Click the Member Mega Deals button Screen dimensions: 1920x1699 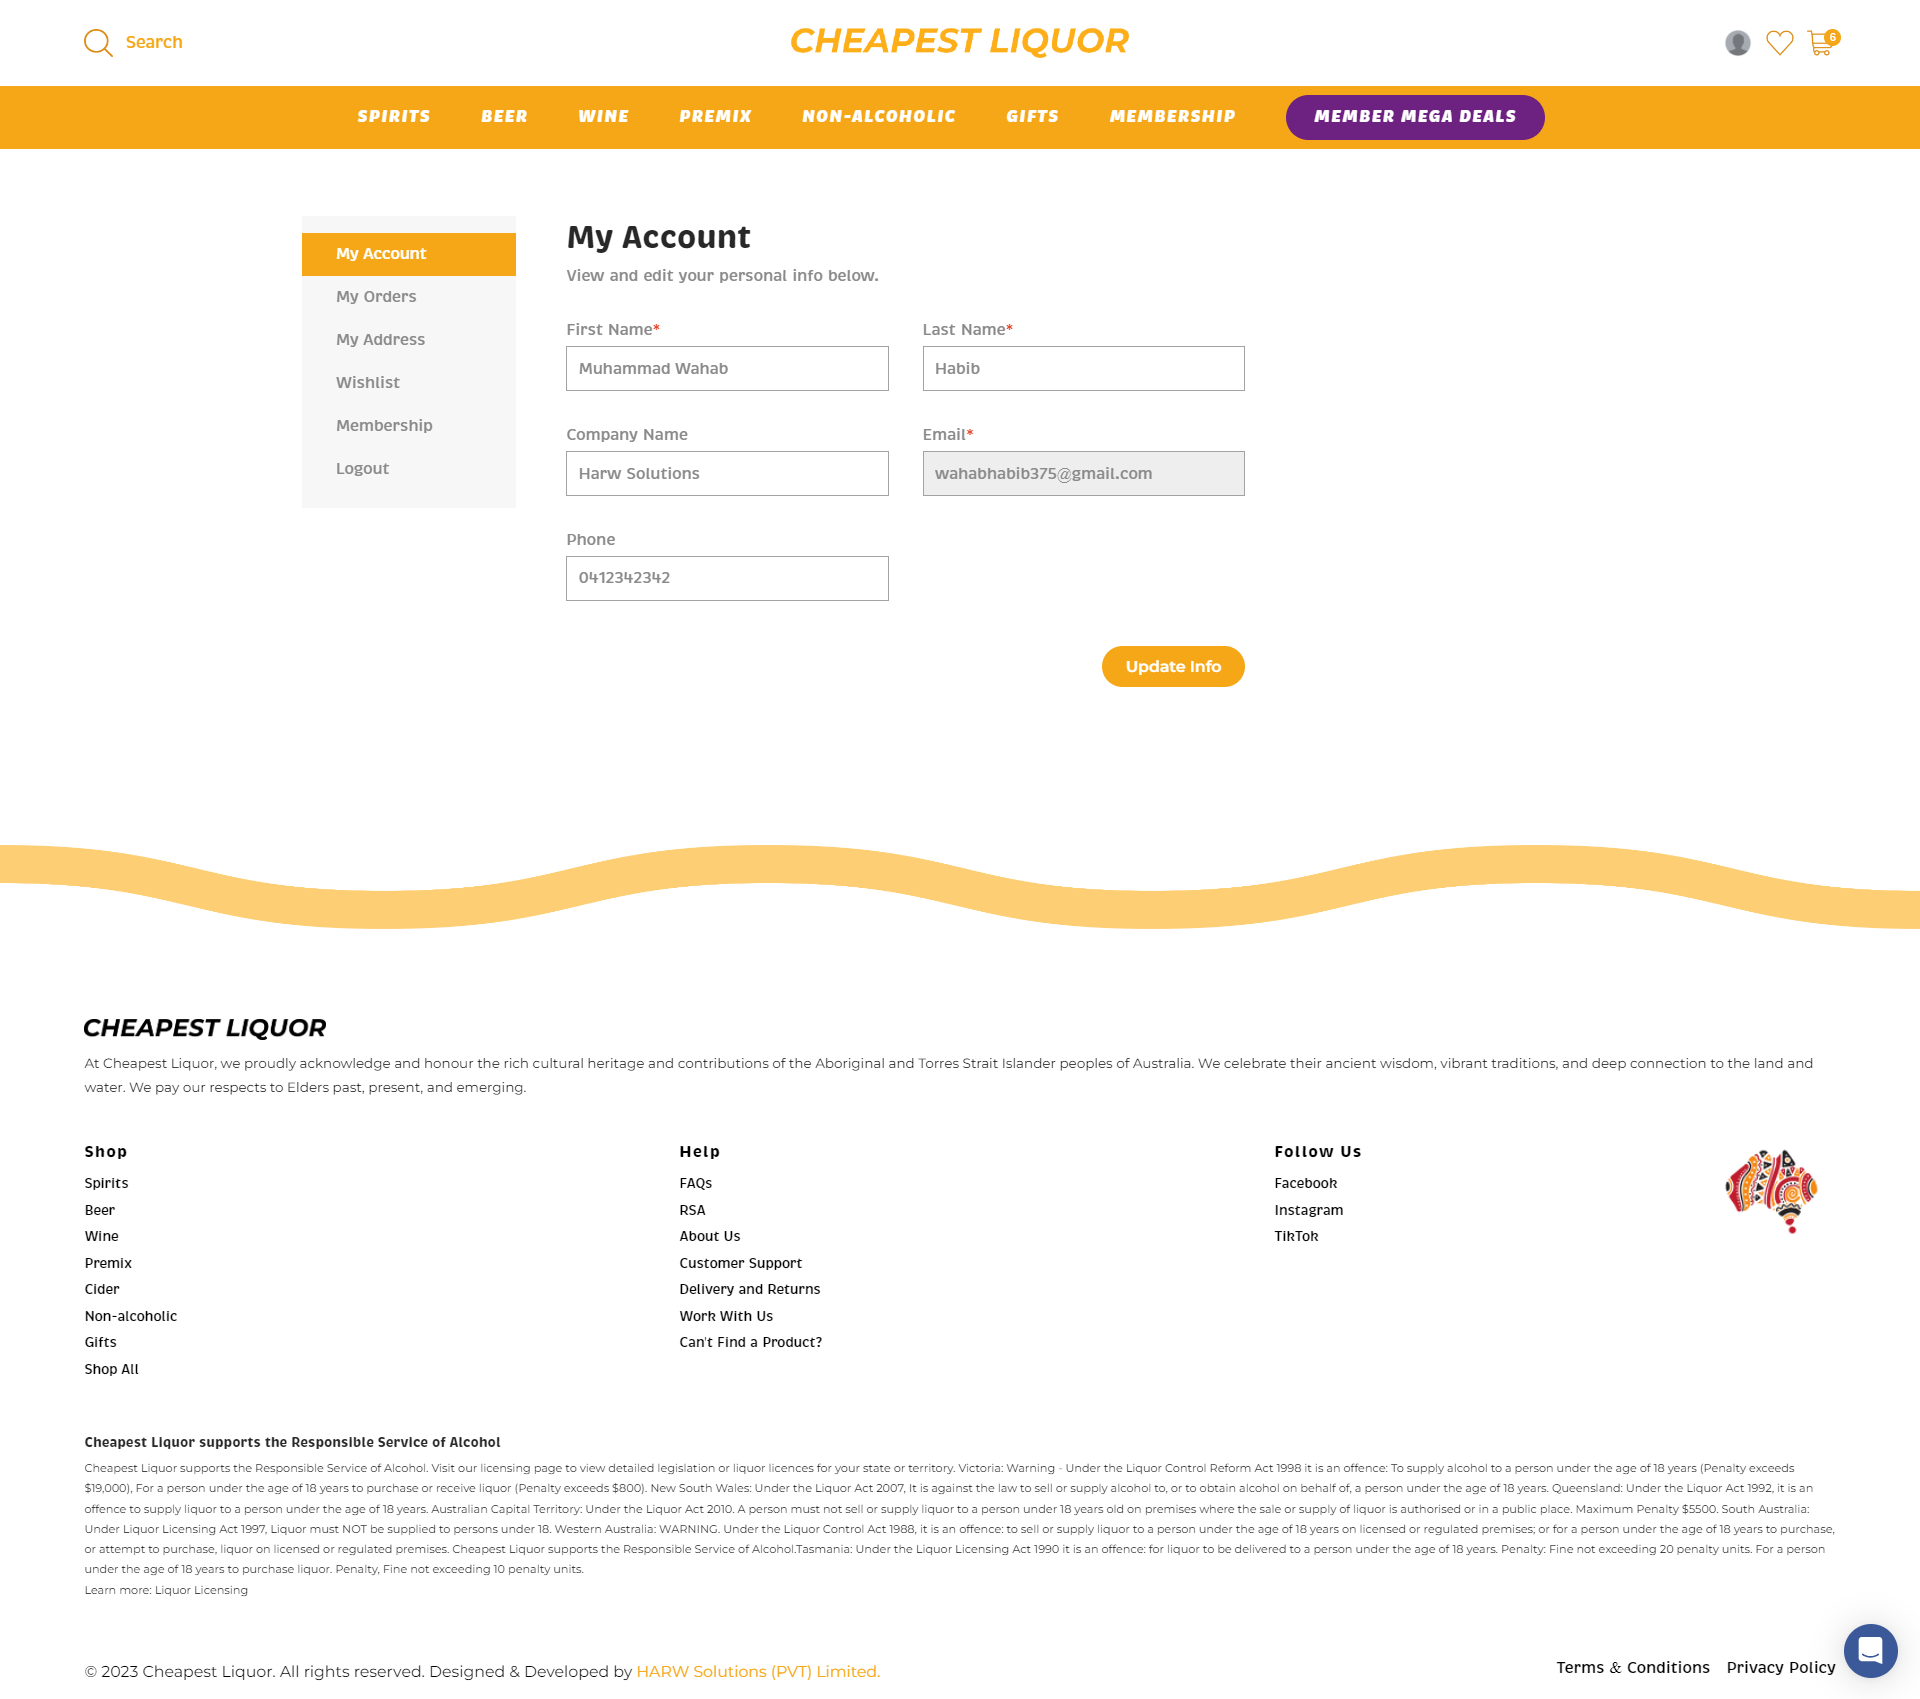click(1415, 117)
